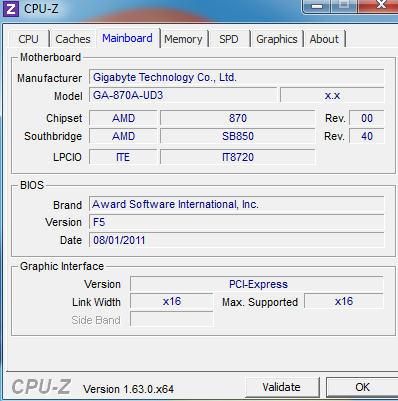Screen dimensions: 398x401
Task: Click the Gigabyte Technology manufacturer field
Action: [237, 77]
